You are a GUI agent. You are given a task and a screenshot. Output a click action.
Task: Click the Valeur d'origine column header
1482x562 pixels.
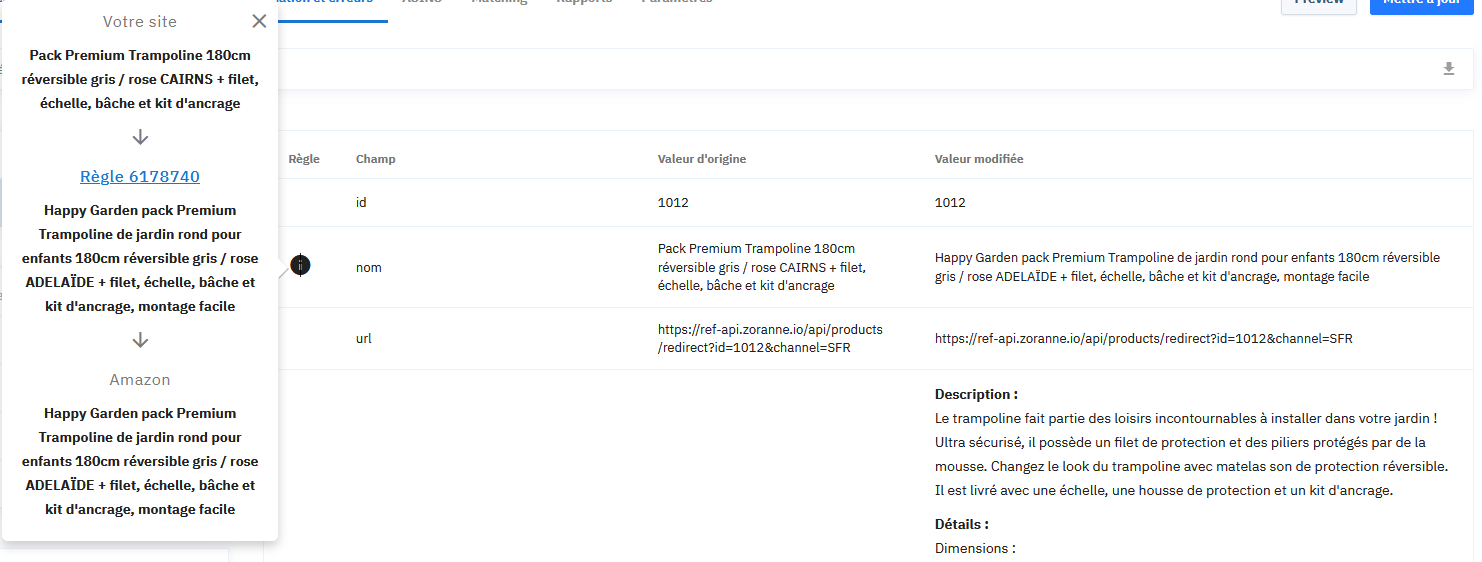coord(702,159)
